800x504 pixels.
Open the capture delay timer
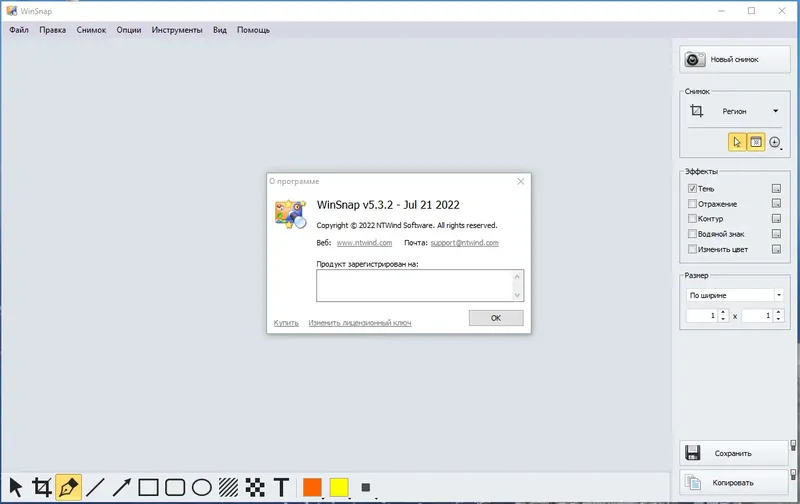pyautogui.click(x=775, y=142)
